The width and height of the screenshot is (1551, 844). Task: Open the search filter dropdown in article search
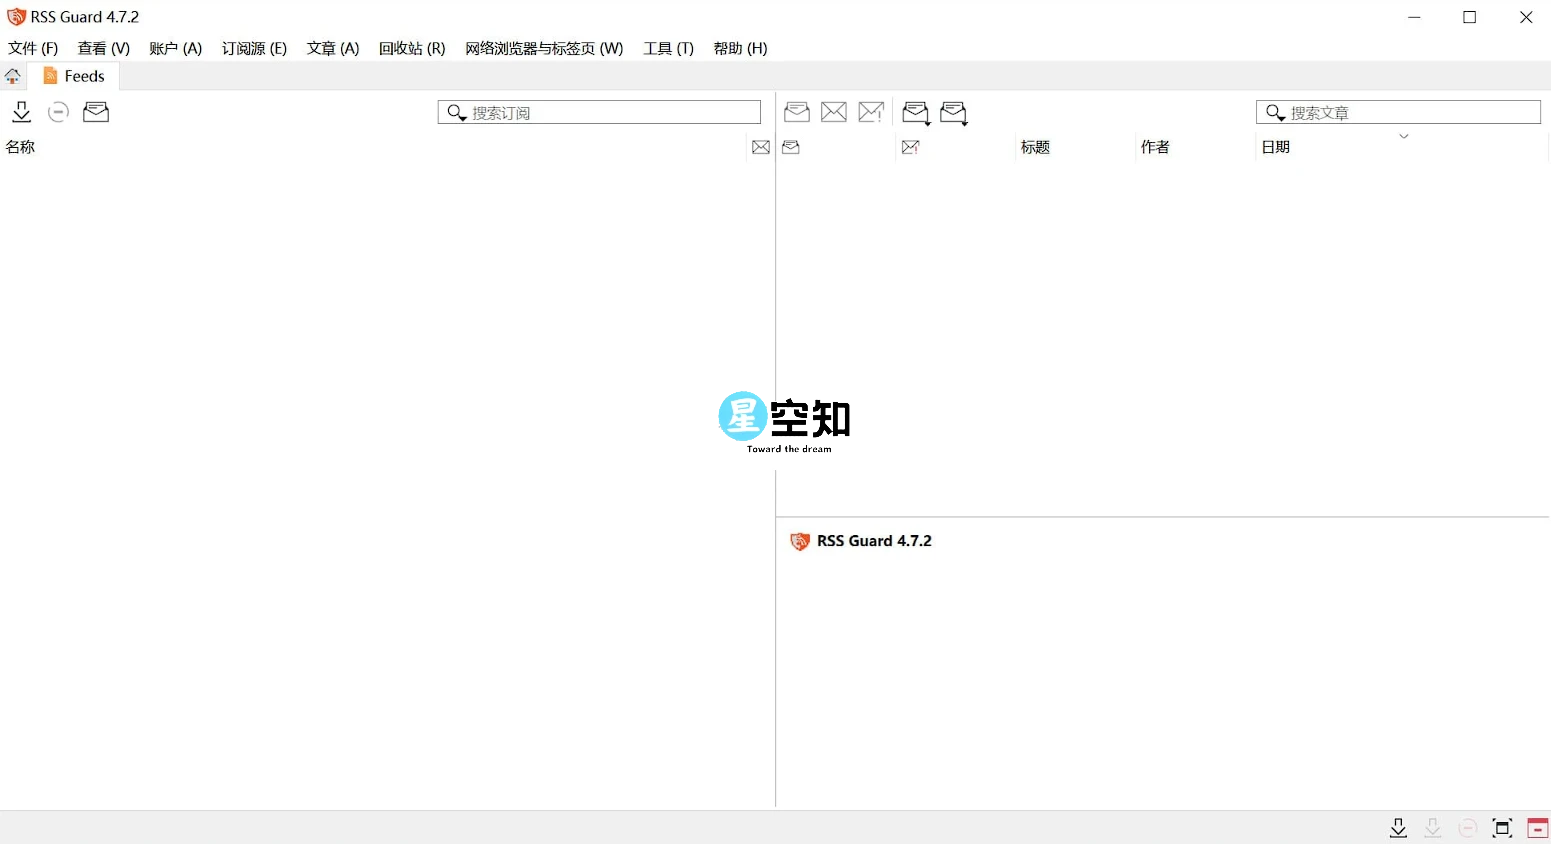1275,112
